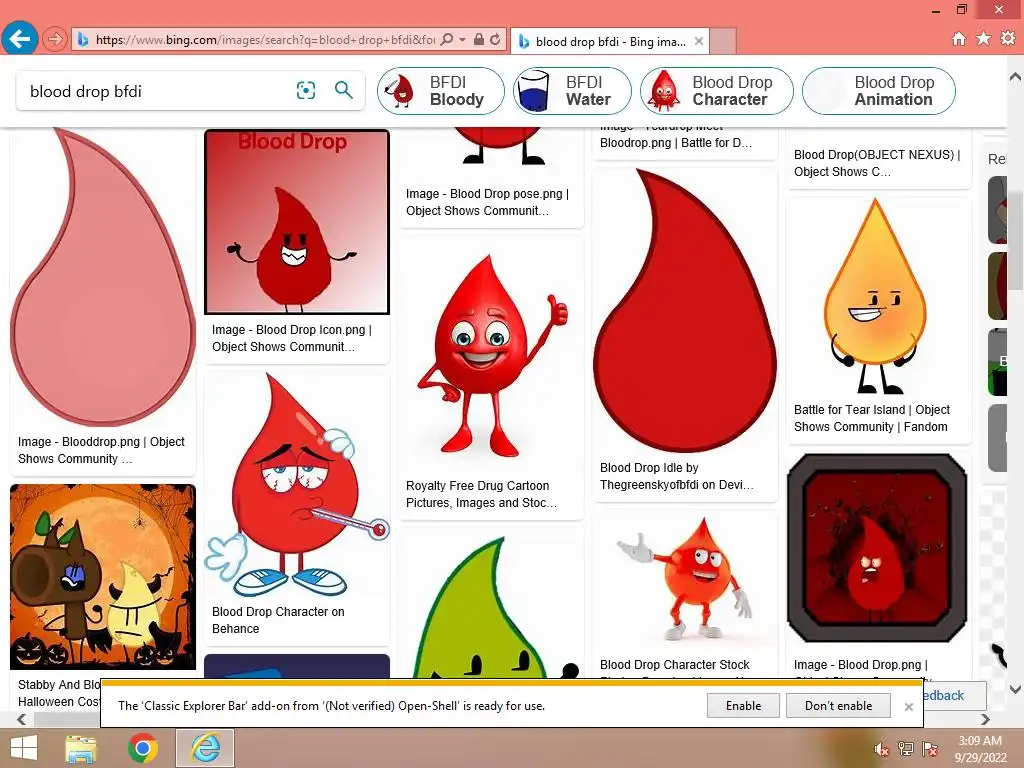
Task: Click 'Blood Drop Character Stock' caption
Action: [675, 665]
